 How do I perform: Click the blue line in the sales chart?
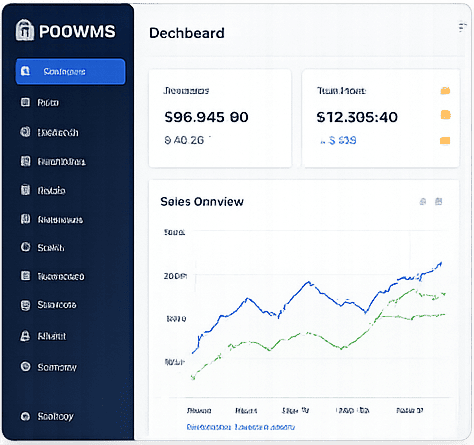[309, 283]
